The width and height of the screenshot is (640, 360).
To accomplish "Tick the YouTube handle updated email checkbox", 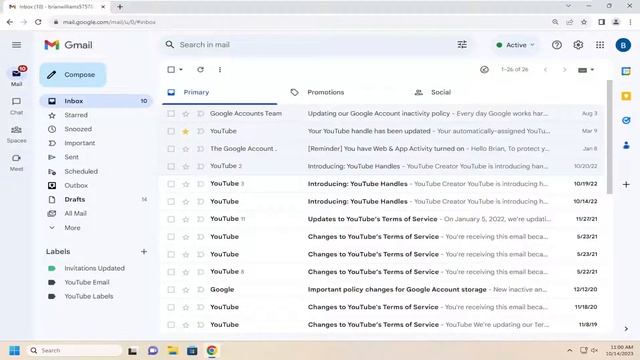I will pyautogui.click(x=171, y=131).
